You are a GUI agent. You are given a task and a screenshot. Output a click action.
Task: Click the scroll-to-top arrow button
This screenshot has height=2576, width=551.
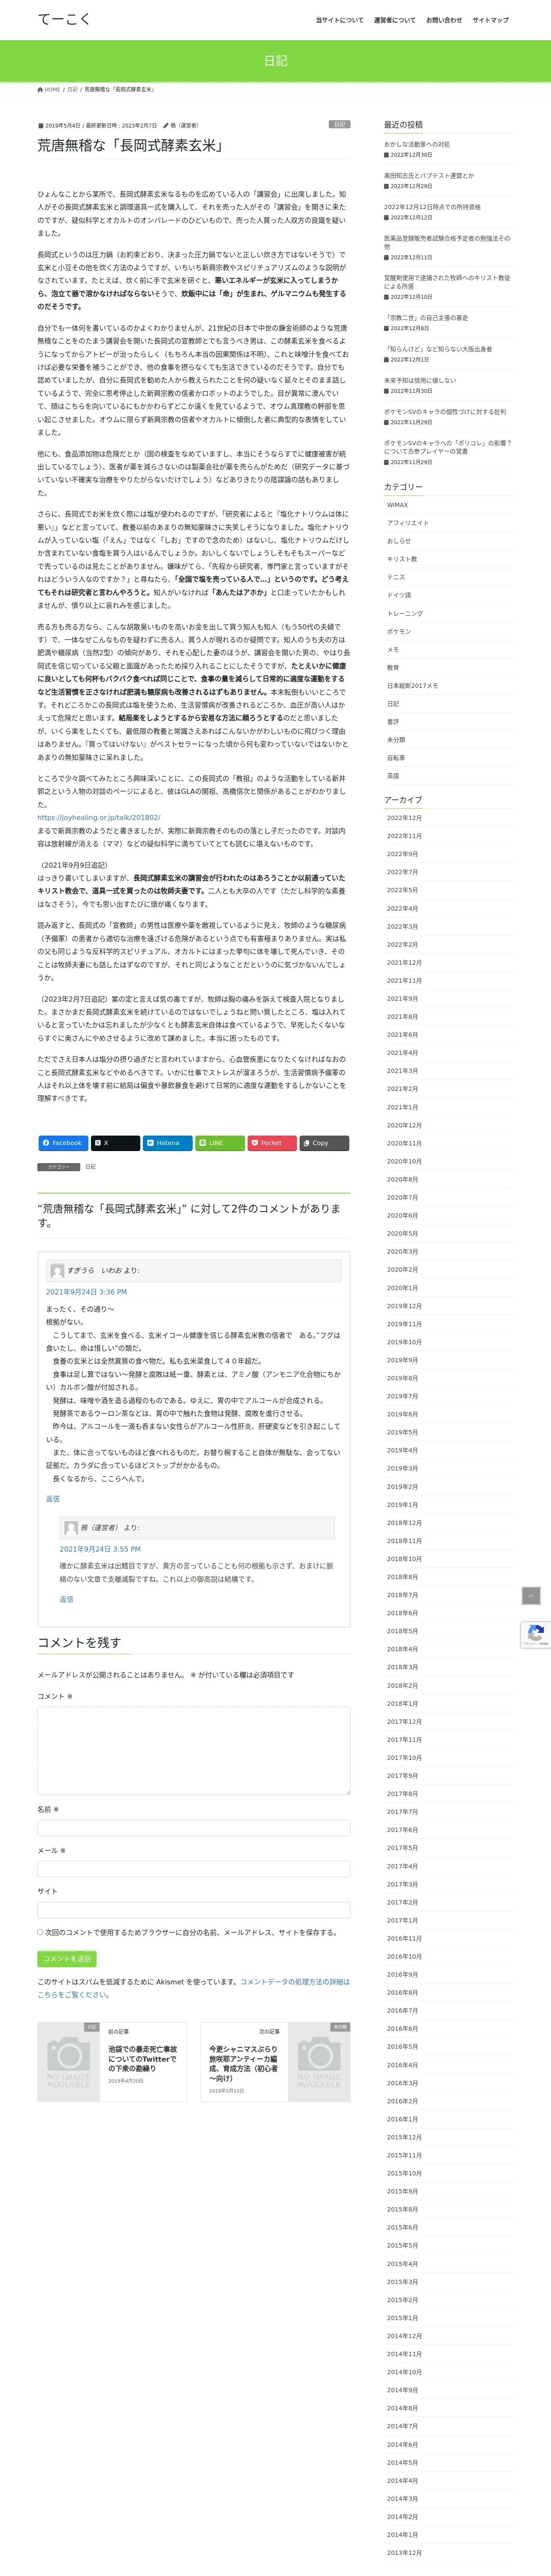pos(531,1596)
